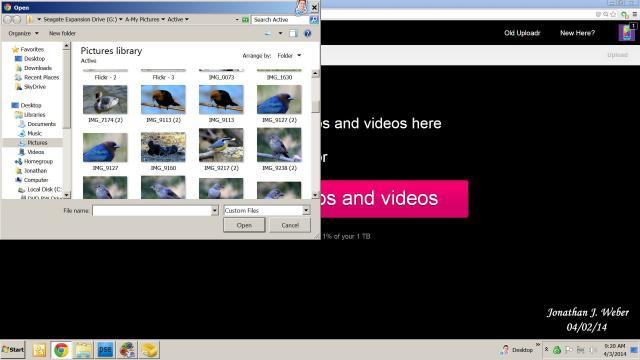Image resolution: width=640 pixels, height=360 pixels.
Task: Click the search magnifier in Search Active box
Action: (x=314, y=20)
